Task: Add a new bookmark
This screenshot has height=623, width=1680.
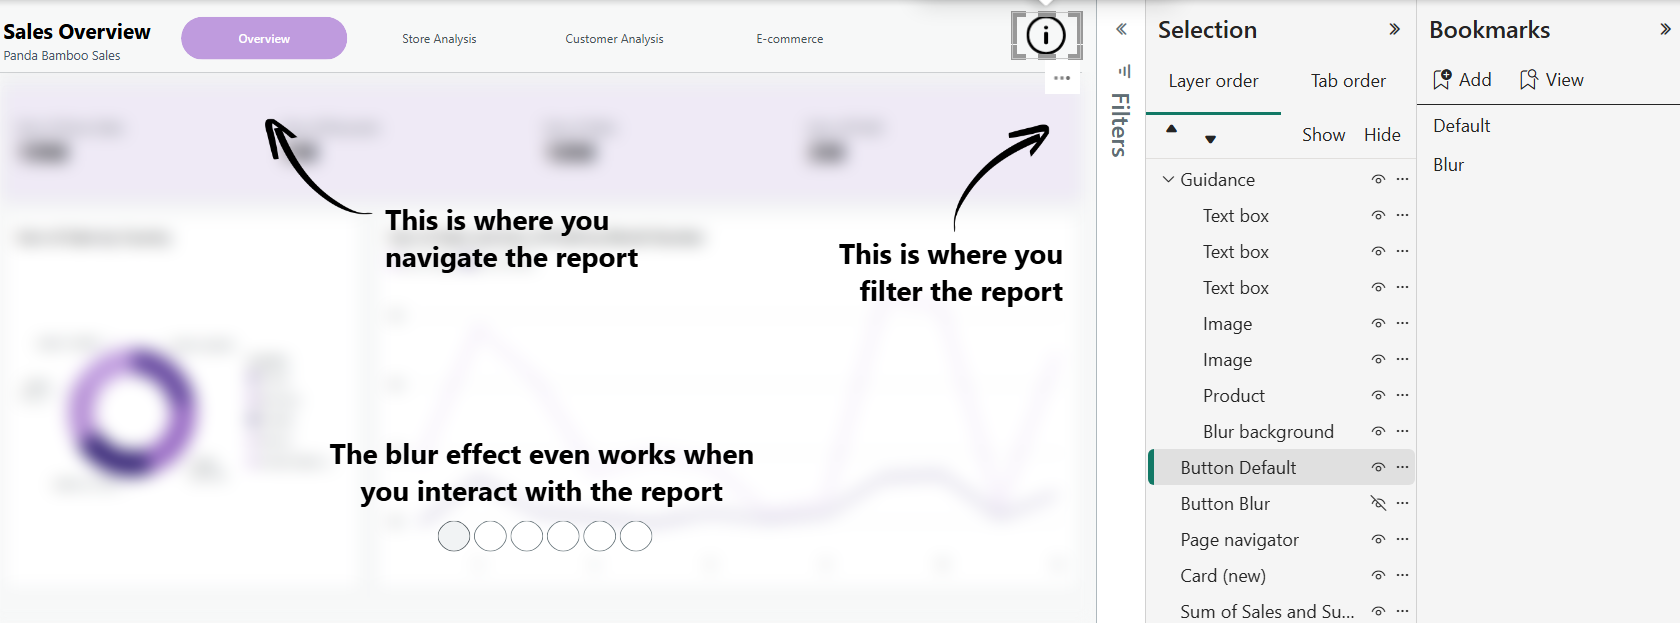Action: tap(1461, 80)
